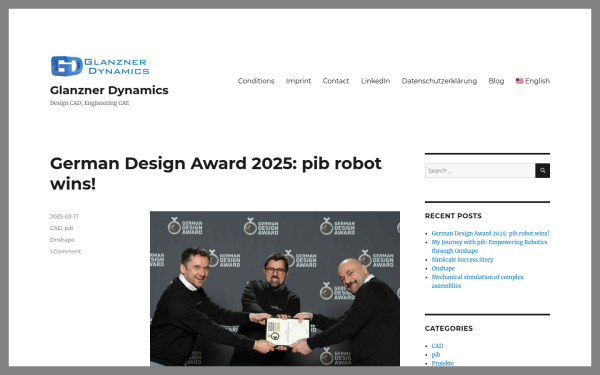Open the Imprint page

tap(298, 81)
